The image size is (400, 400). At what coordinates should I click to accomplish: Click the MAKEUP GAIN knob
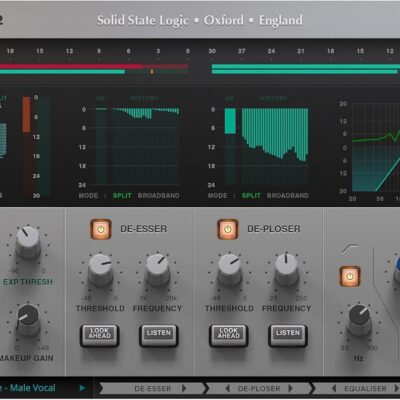coord(28,319)
